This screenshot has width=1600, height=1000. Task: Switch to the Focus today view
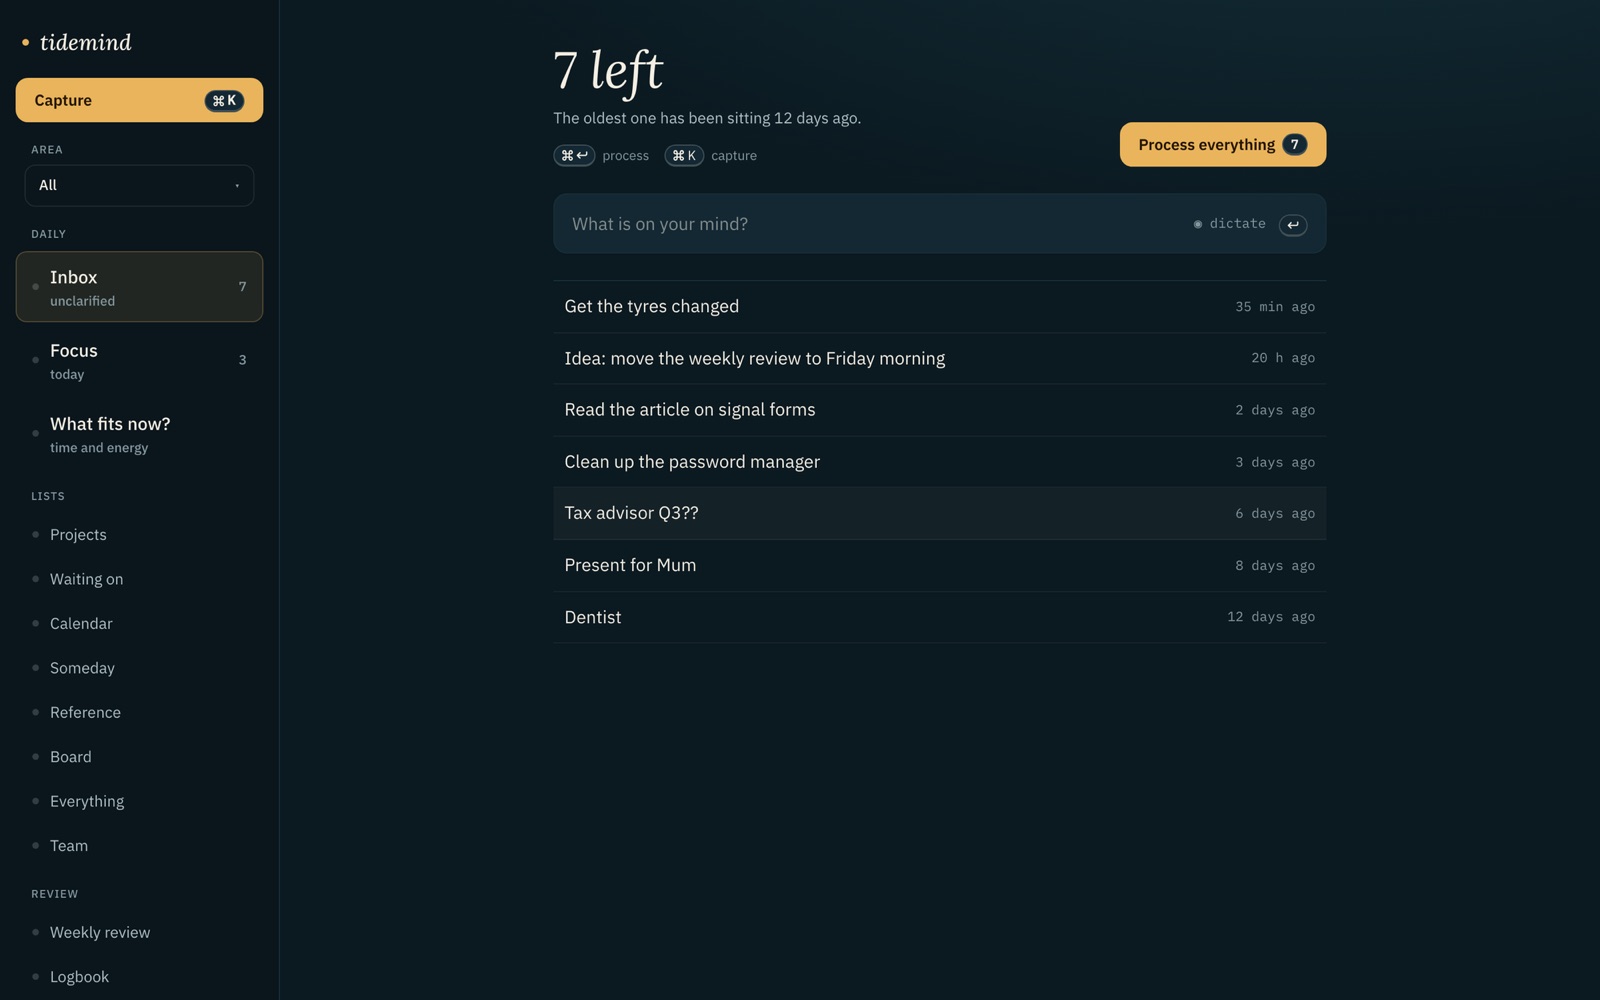tap(139, 361)
